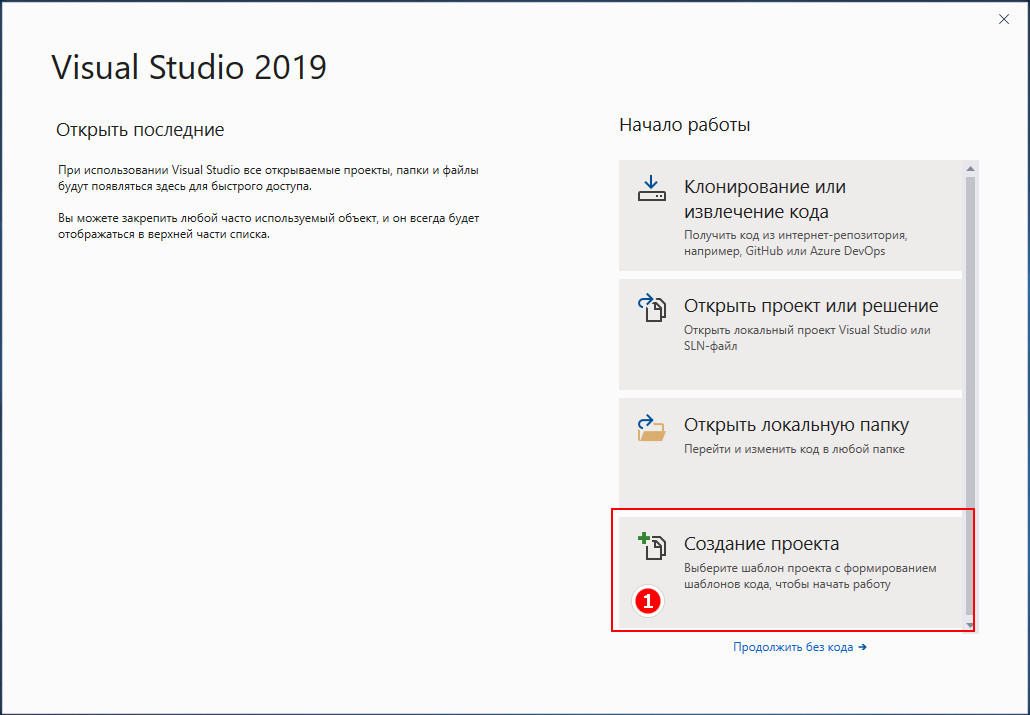1030x715 pixels.
Task: Click the create project plus-document icon
Action: (x=652, y=546)
